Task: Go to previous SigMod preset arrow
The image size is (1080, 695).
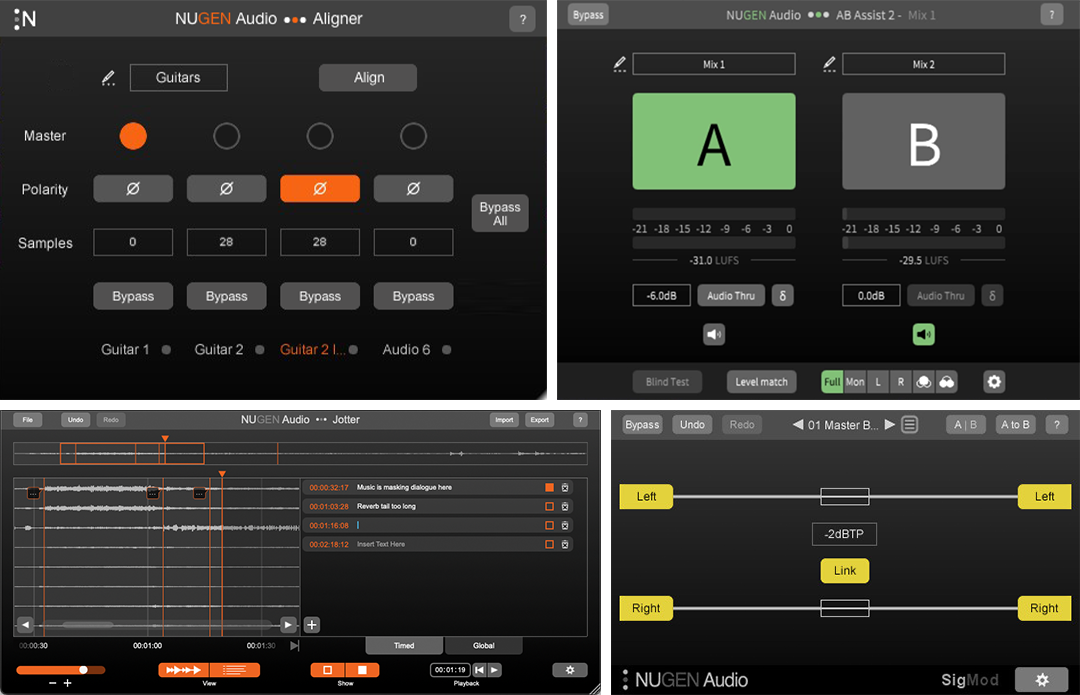Action: click(798, 424)
